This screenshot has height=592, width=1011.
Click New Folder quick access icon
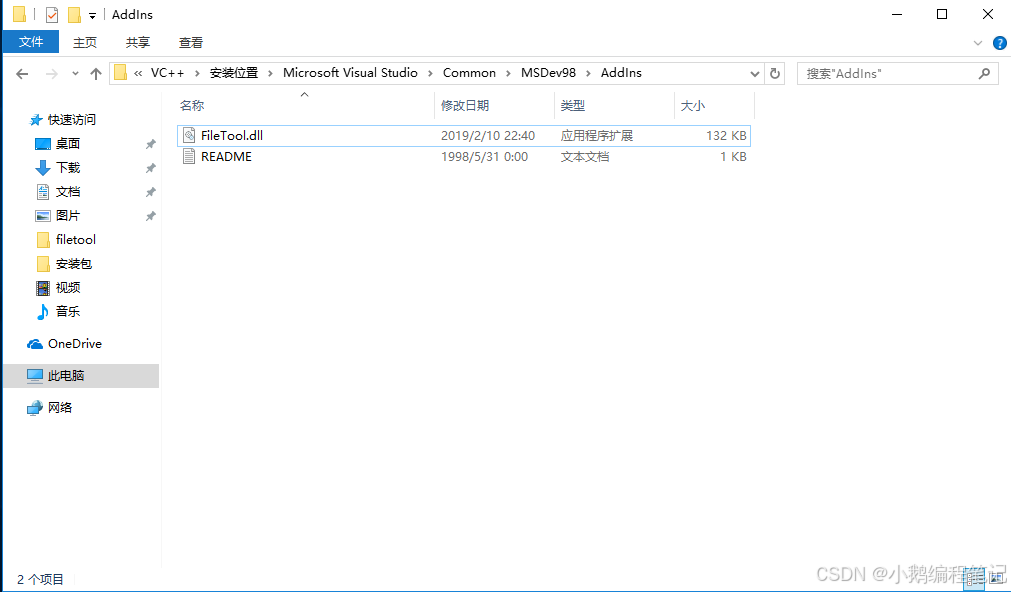click(74, 14)
